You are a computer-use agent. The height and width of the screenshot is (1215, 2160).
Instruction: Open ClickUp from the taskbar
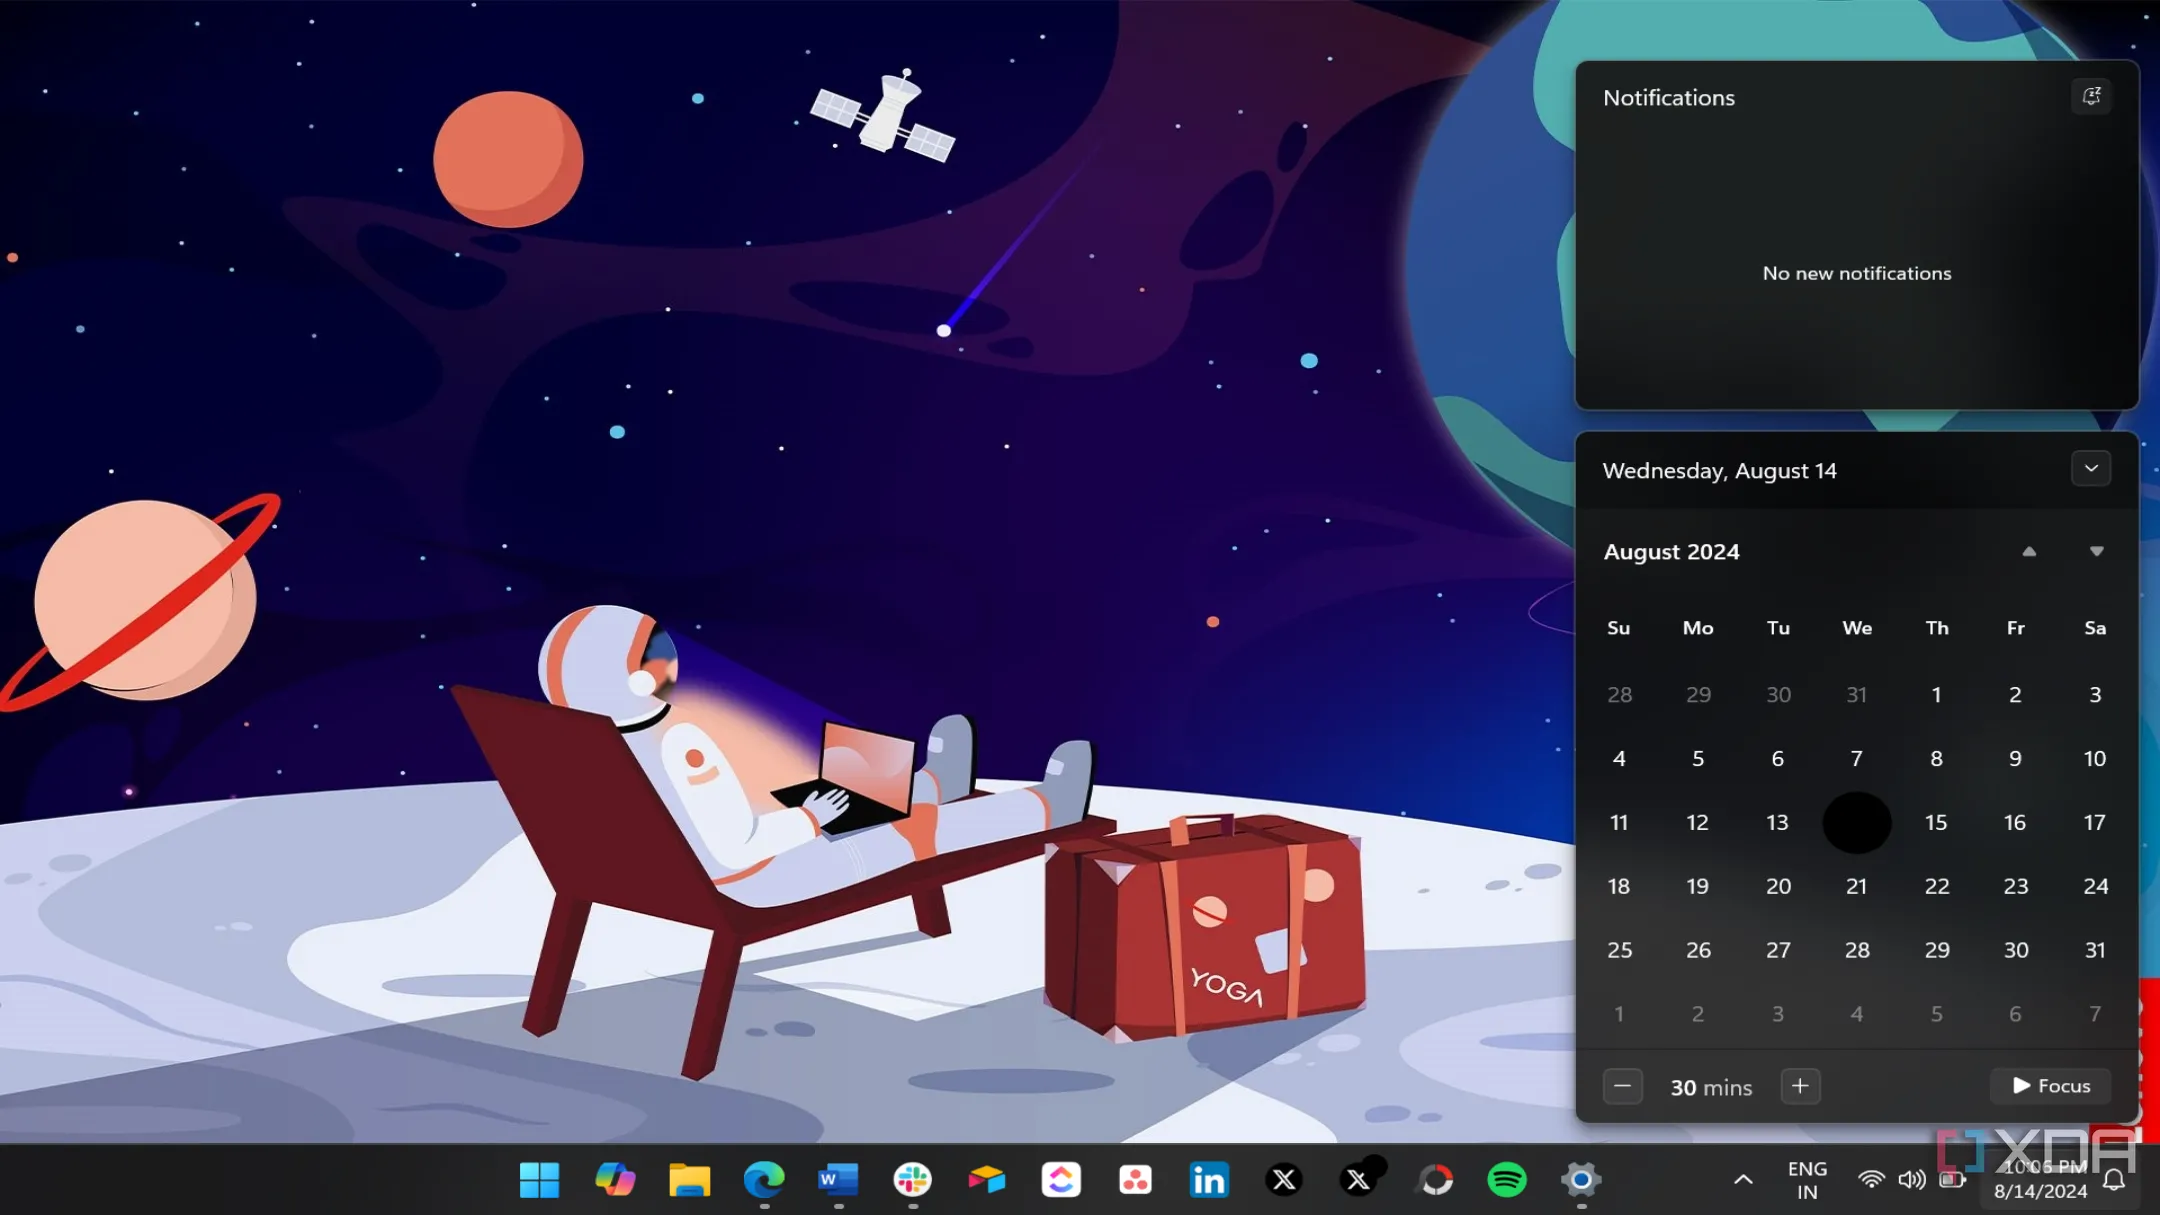[x=1061, y=1180]
